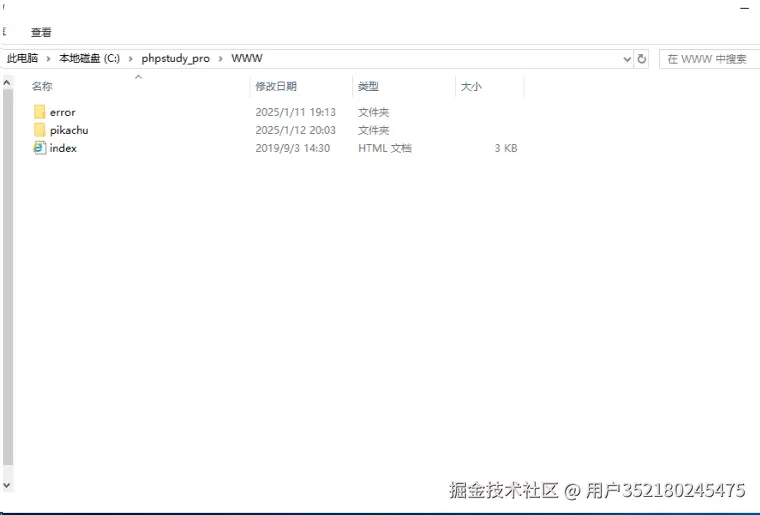The height and width of the screenshot is (515, 760).
Task: Select the index file name
Action: (63, 148)
